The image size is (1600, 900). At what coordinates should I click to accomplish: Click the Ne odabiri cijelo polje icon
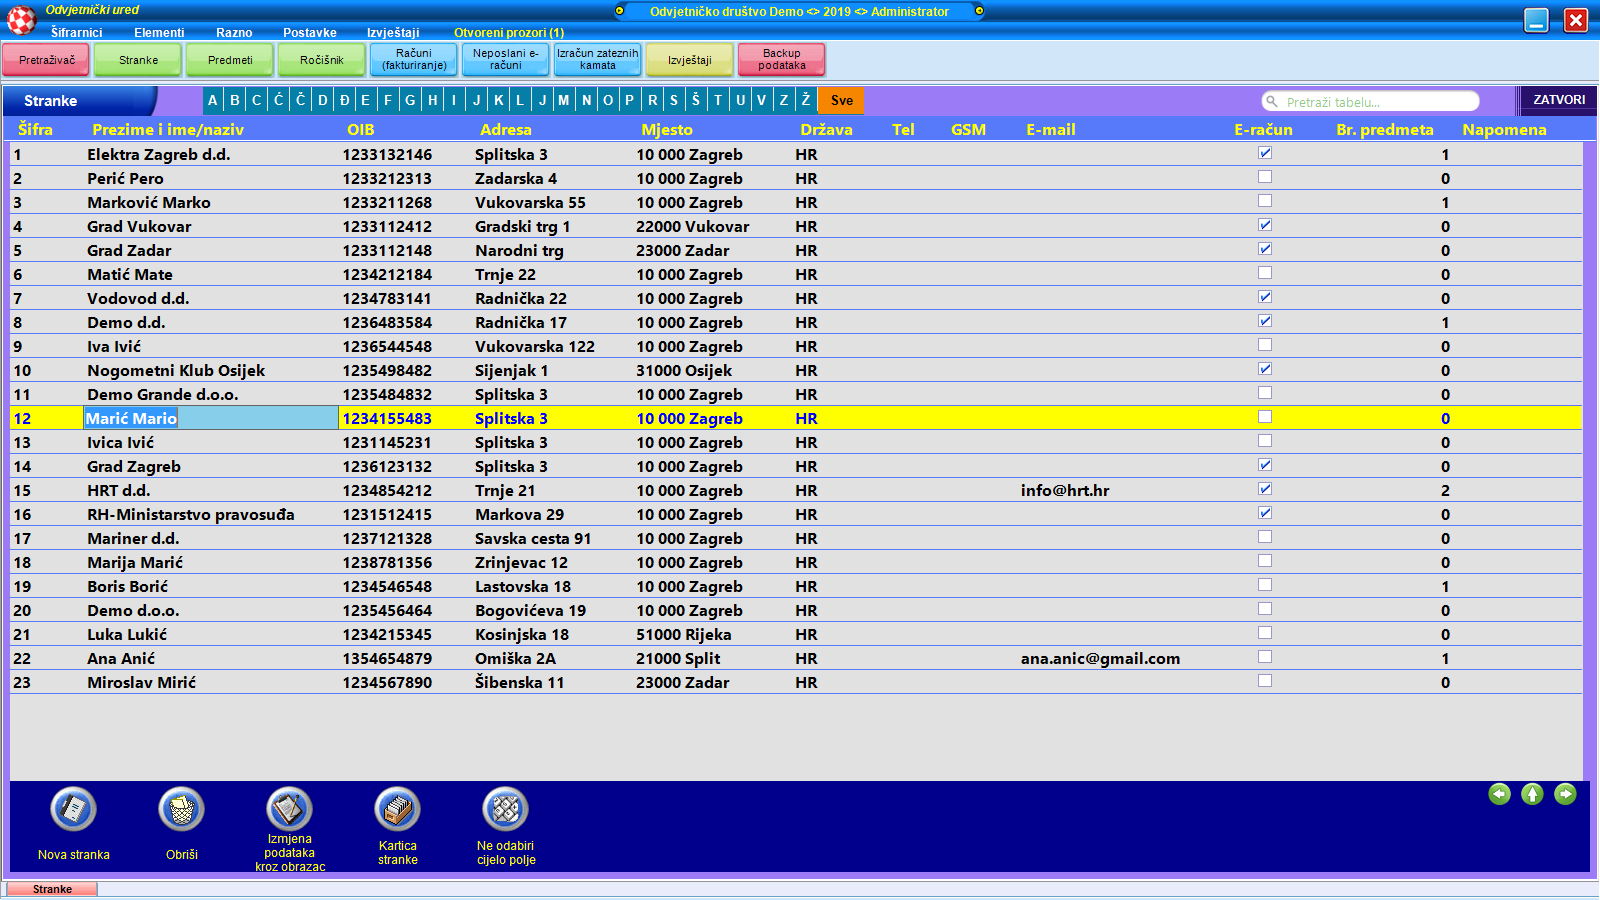[x=505, y=809]
